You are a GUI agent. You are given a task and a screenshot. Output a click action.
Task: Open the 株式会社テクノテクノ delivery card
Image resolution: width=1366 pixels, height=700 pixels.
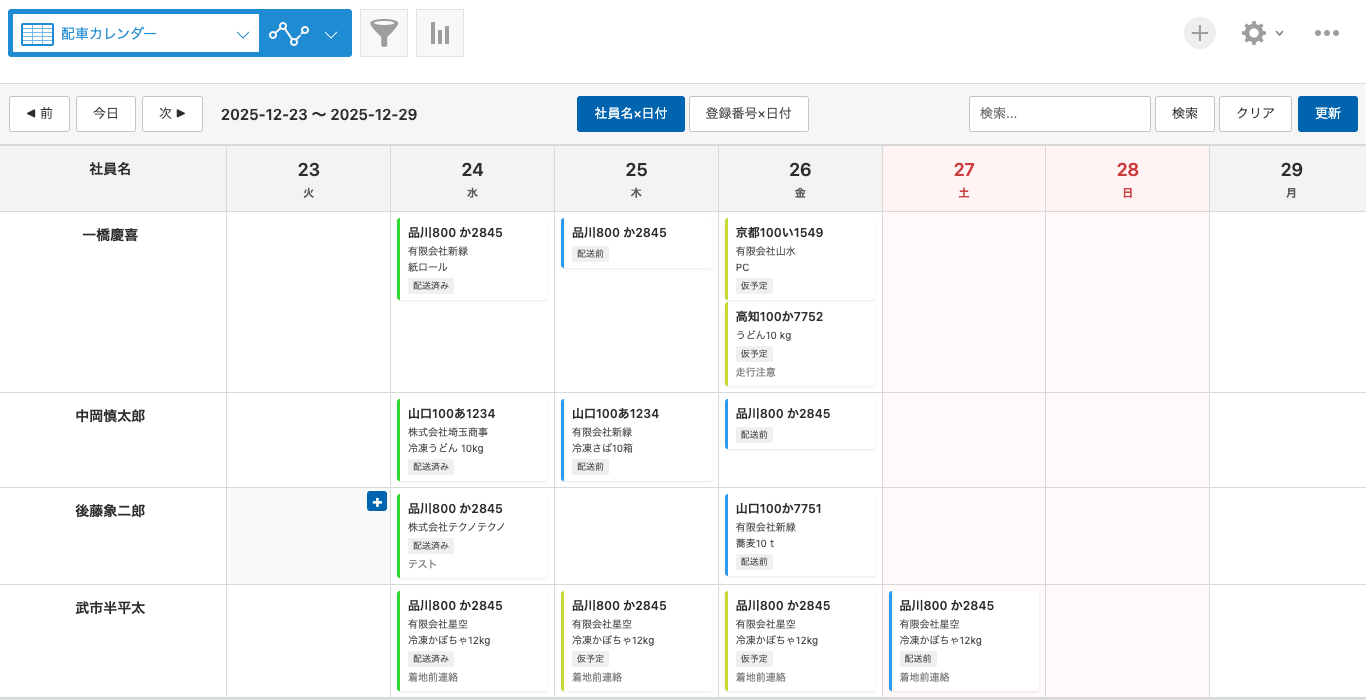pos(473,536)
